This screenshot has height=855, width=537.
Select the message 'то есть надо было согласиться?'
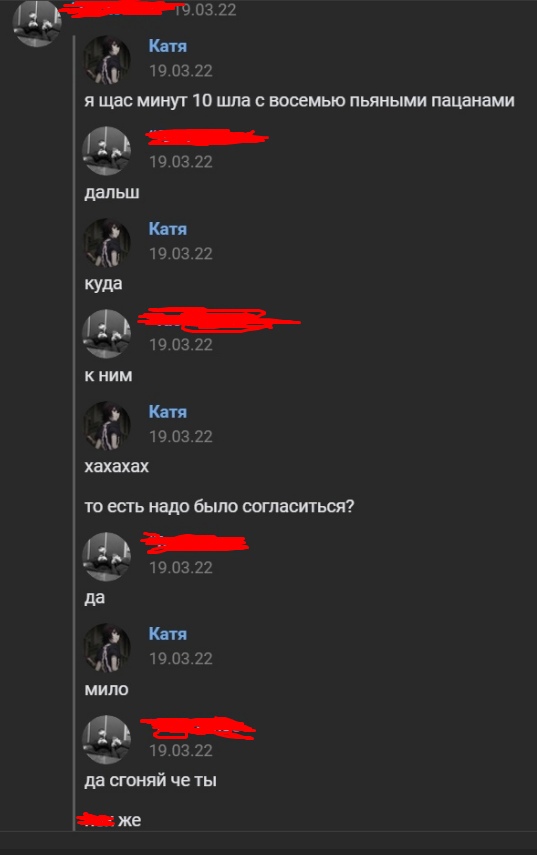click(219, 507)
